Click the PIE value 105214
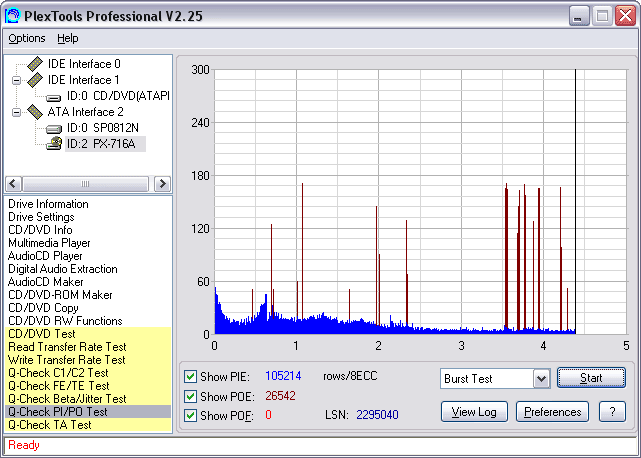The width and height of the screenshot is (641, 458). 283,375
